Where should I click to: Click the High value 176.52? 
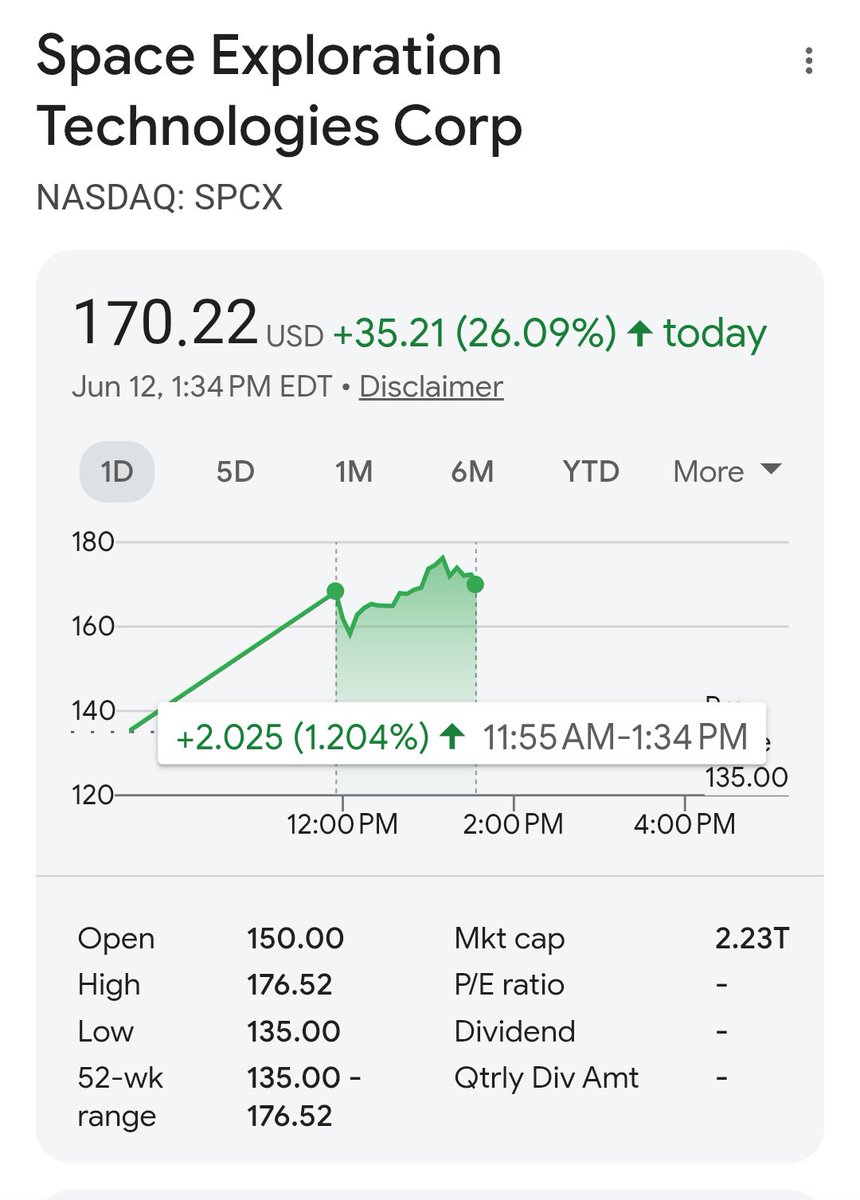(x=289, y=985)
